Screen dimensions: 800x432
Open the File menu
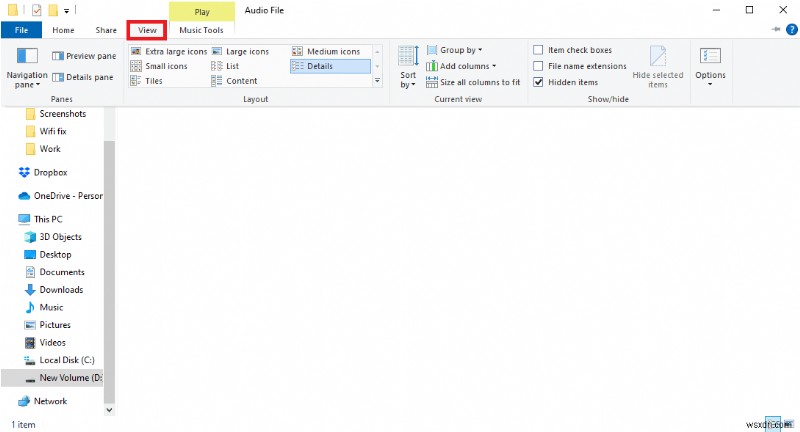21,30
